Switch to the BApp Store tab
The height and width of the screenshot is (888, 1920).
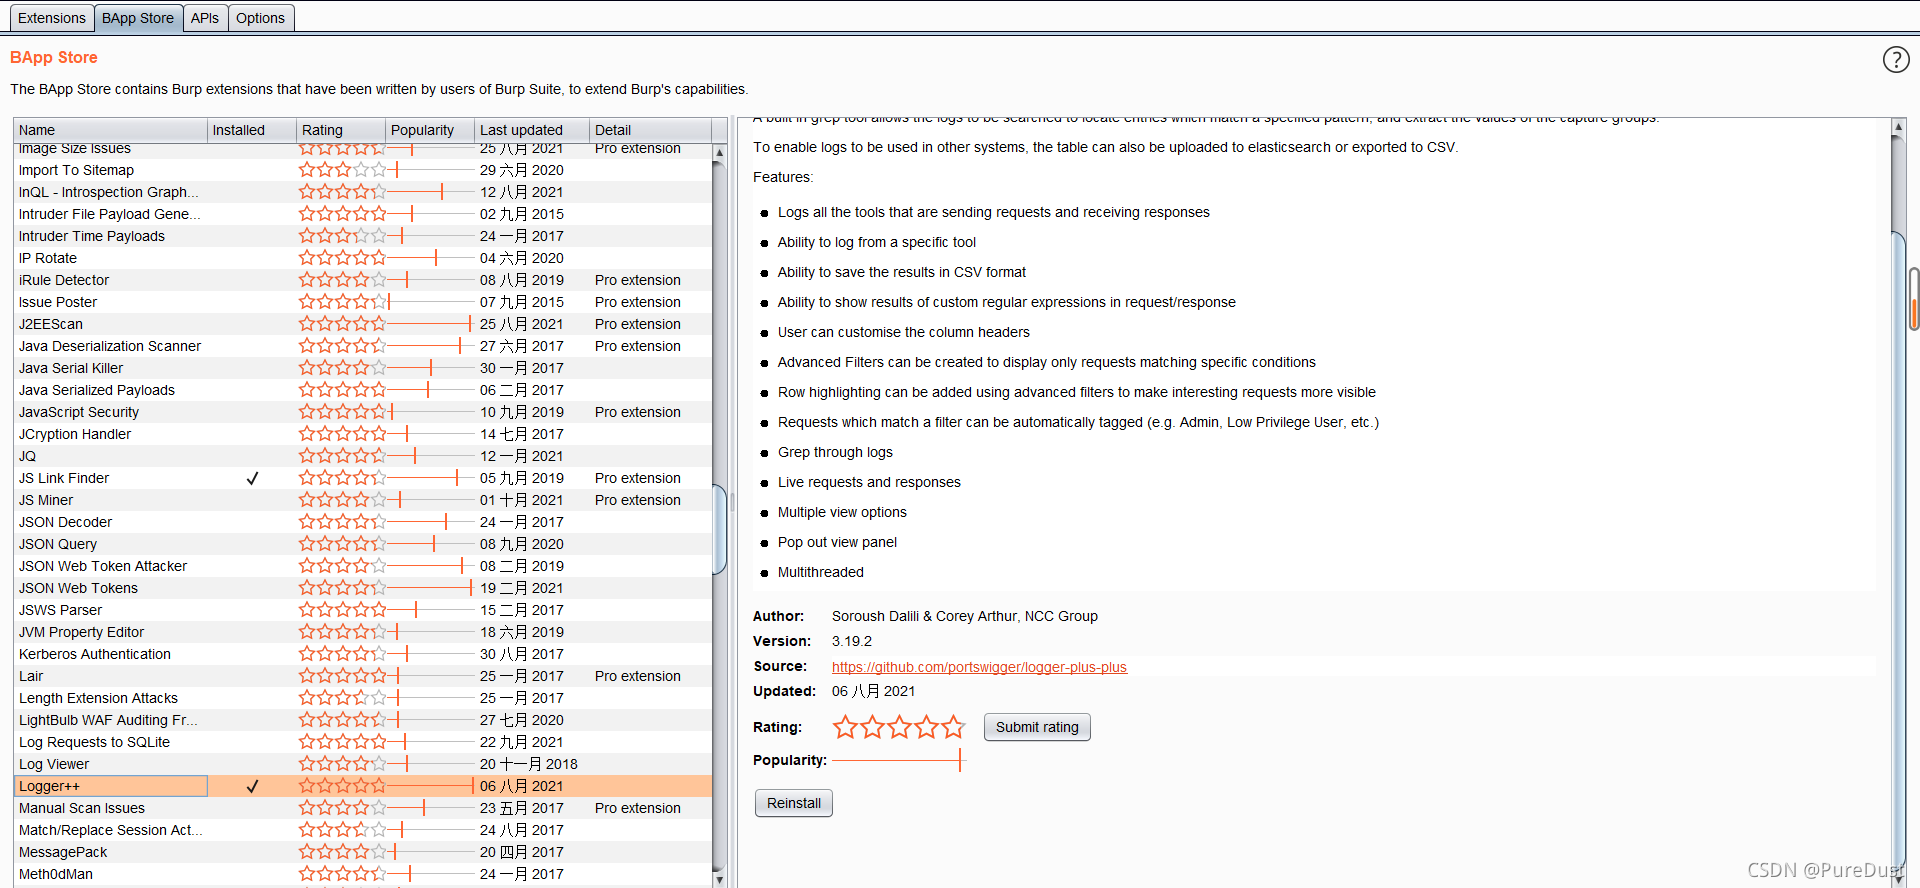coord(138,18)
